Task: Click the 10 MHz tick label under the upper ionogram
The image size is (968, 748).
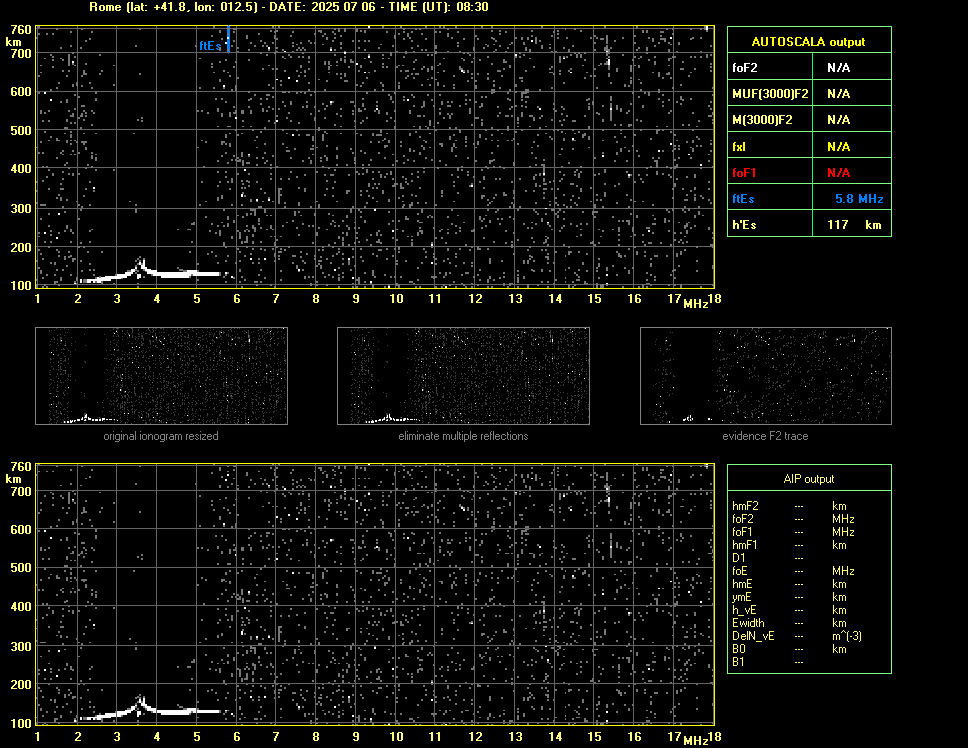Action: click(x=396, y=299)
